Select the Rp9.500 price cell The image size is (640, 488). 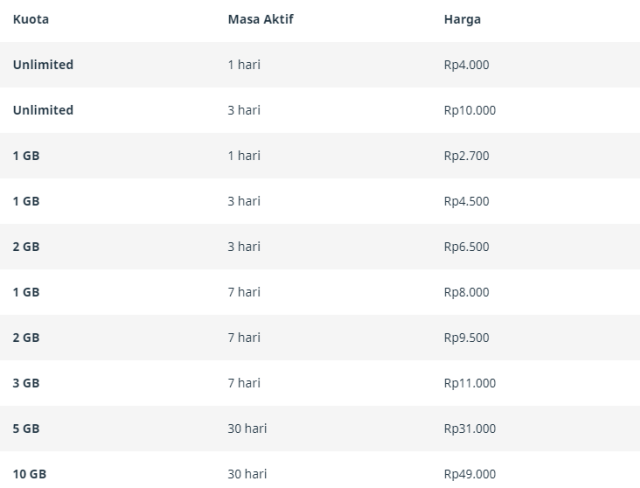pyautogui.click(x=467, y=338)
